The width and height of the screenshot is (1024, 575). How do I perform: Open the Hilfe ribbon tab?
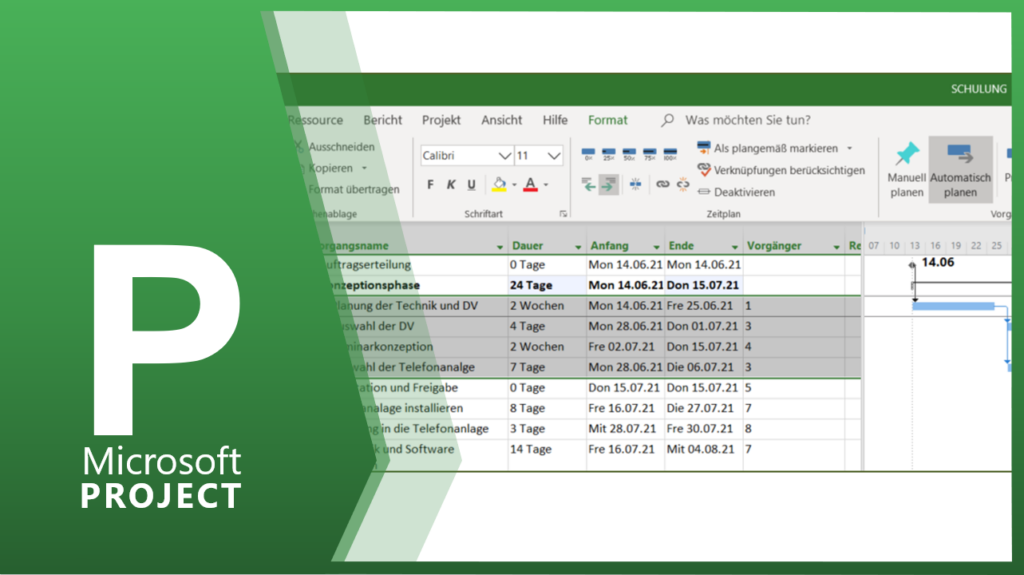555,120
